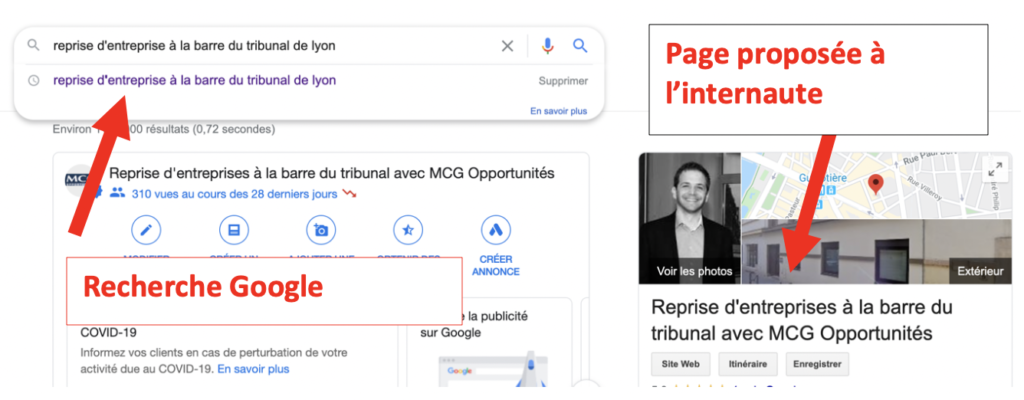Screen dimensions: 1024x400
Task: Click the pencil Modifier icon
Action: [x=146, y=230]
